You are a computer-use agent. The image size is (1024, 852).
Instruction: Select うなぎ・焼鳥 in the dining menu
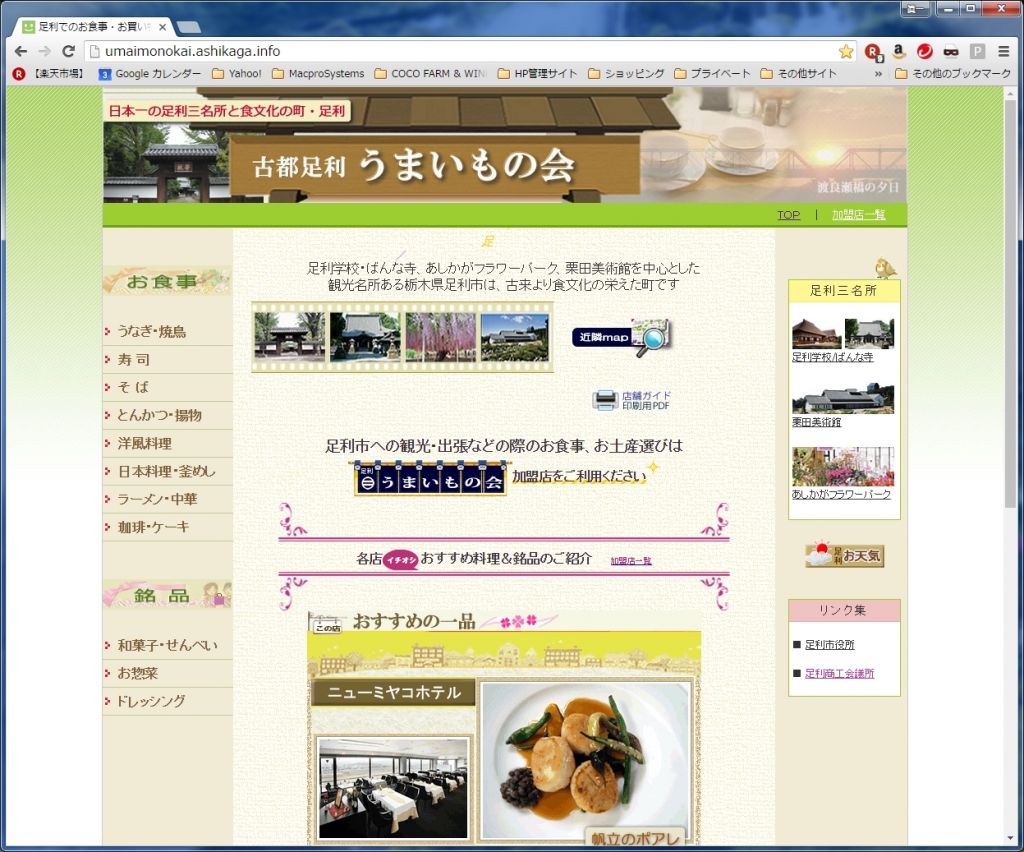(151, 331)
